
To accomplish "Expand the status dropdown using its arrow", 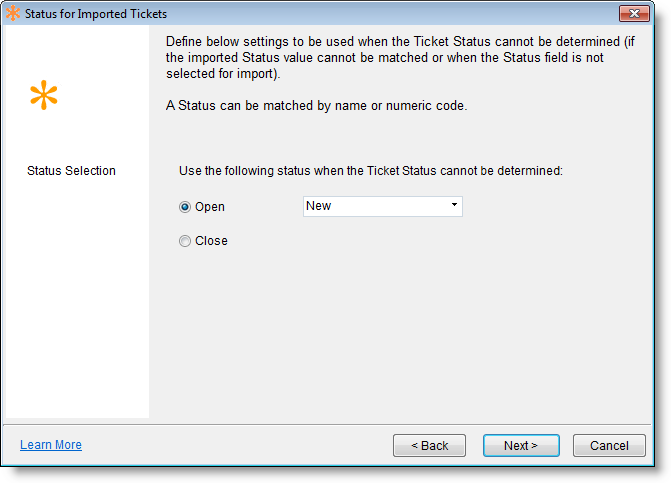I will coord(454,206).
